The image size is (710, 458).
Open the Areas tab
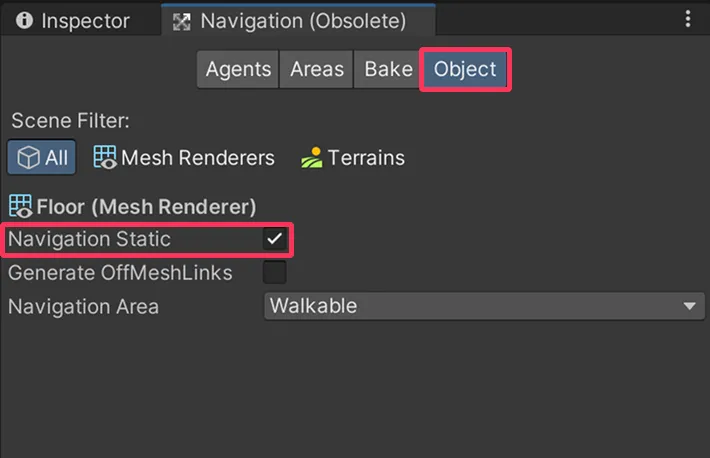coord(317,69)
